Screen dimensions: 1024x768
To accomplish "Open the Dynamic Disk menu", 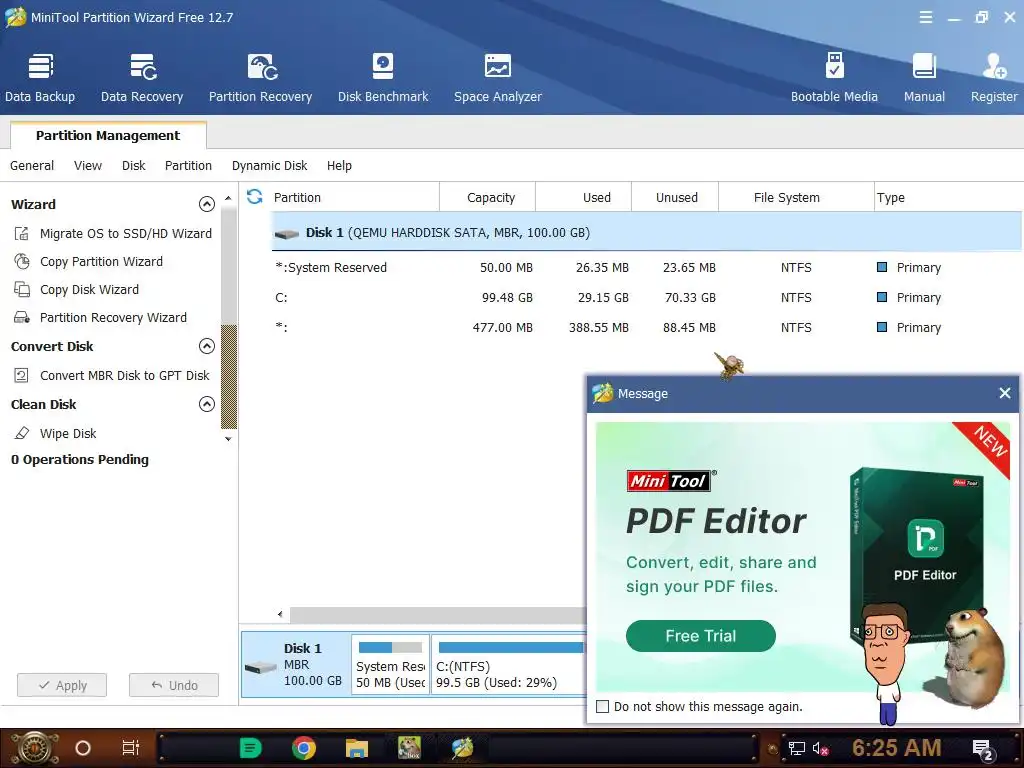I will point(270,166).
